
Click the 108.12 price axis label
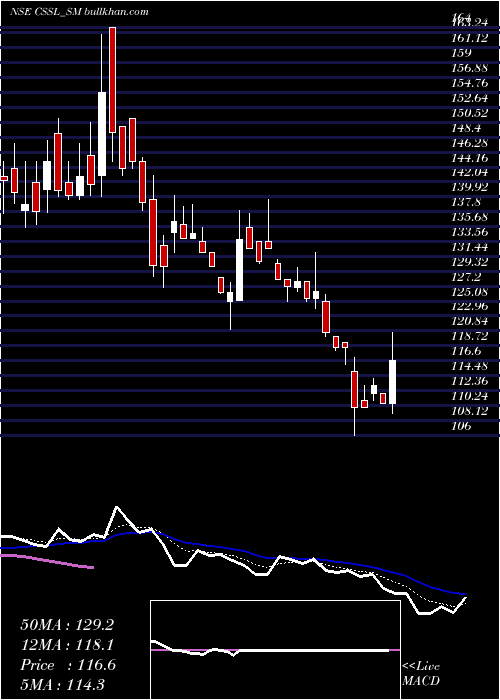tap(470, 411)
